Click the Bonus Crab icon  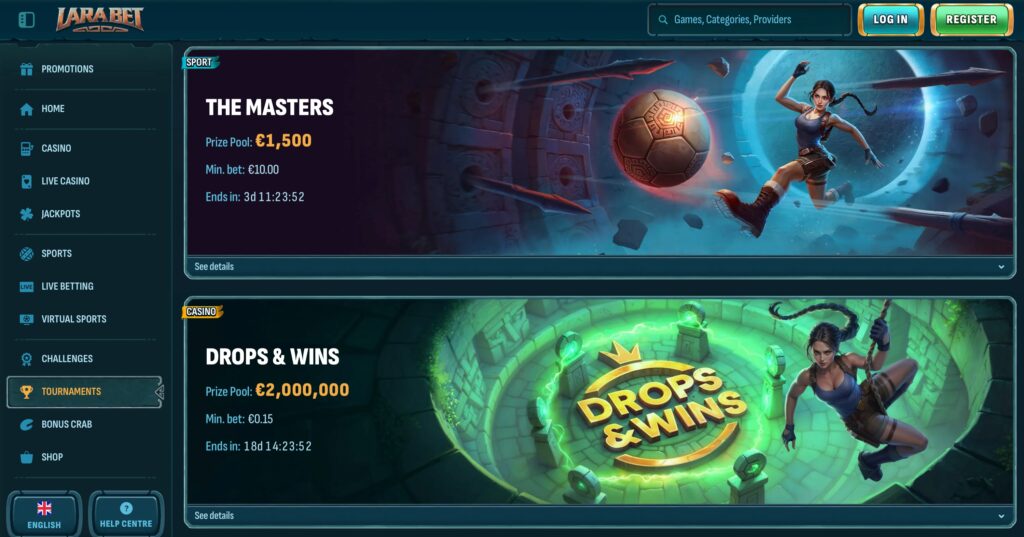(x=26, y=425)
